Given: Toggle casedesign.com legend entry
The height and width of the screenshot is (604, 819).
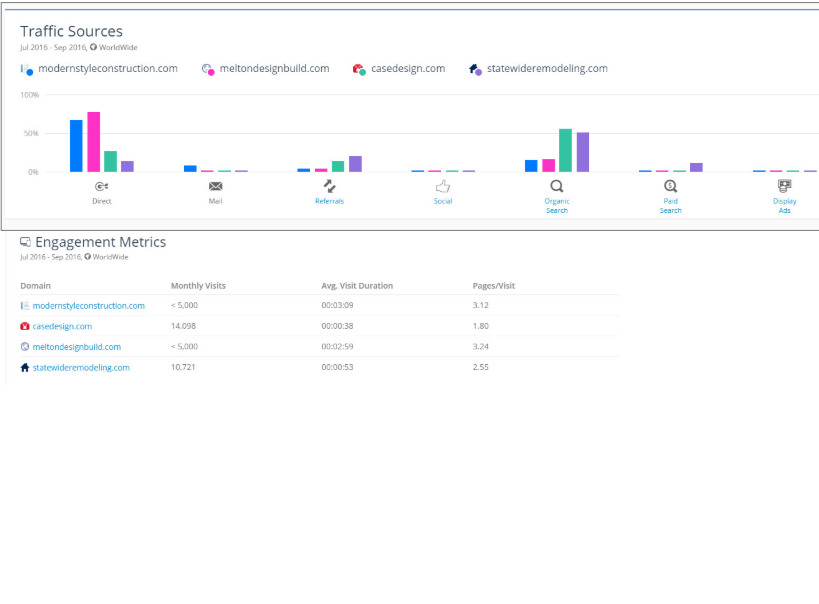Looking at the screenshot, I should point(407,69).
